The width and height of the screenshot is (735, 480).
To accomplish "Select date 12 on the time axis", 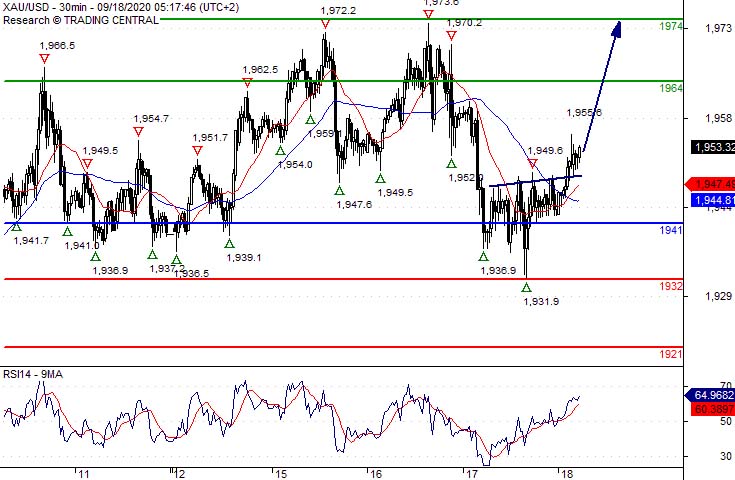I will pyautogui.click(x=179, y=474).
